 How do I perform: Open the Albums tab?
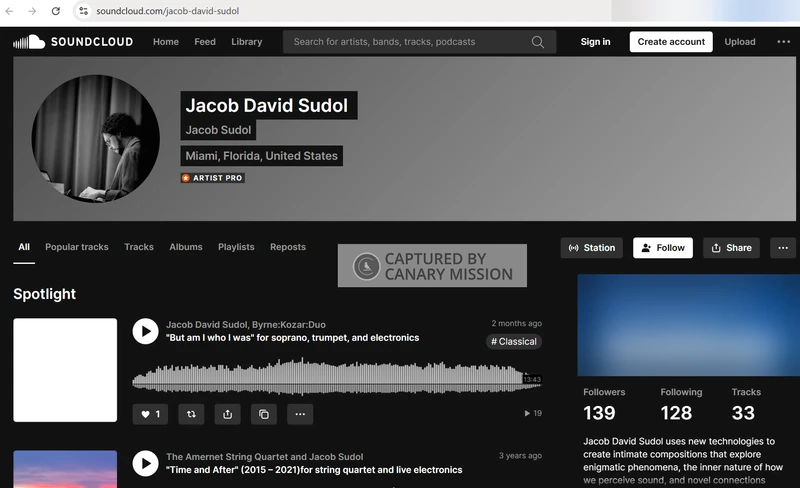point(186,247)
